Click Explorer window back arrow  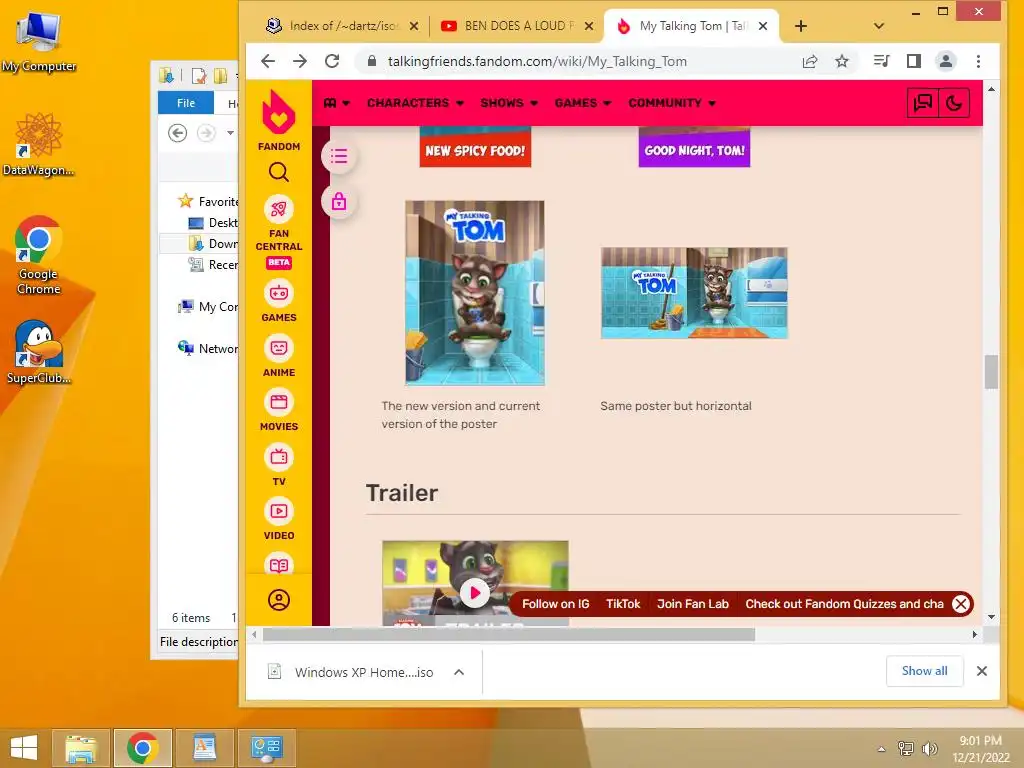pos(177,133)
